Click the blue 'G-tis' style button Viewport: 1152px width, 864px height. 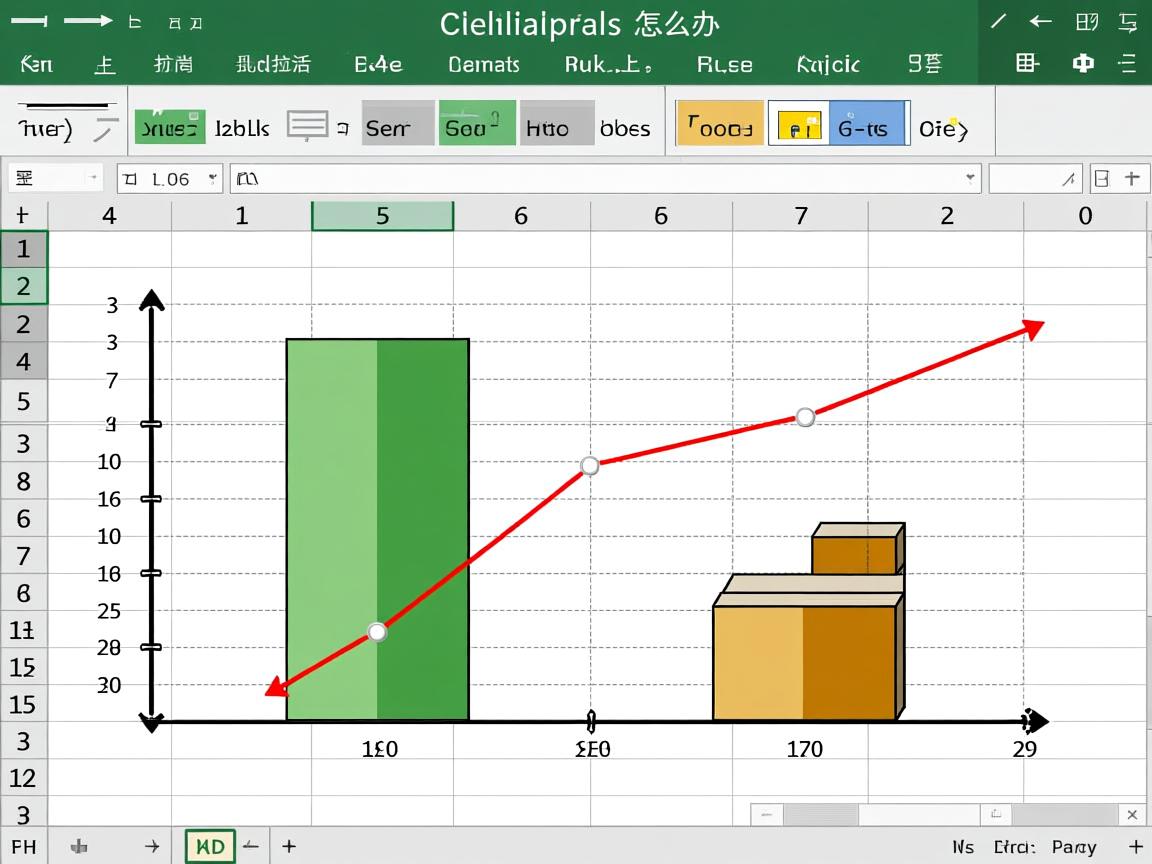868,124
